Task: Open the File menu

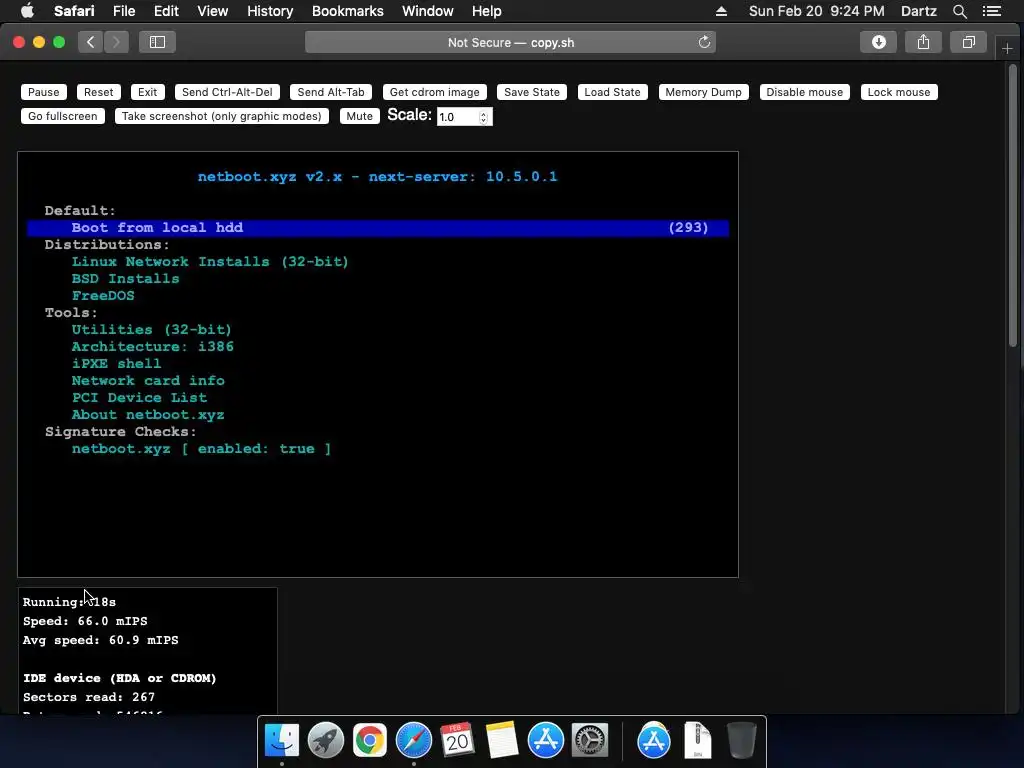Action: pyautogui.click(x=123, y=11)
